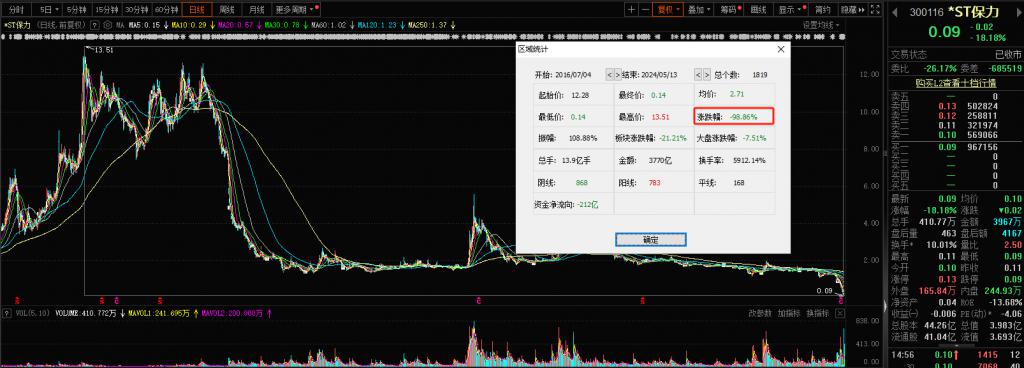Open the 复权 dropdown
The height and width of the screenshot is (368, 1024).
tap(668, 10)
